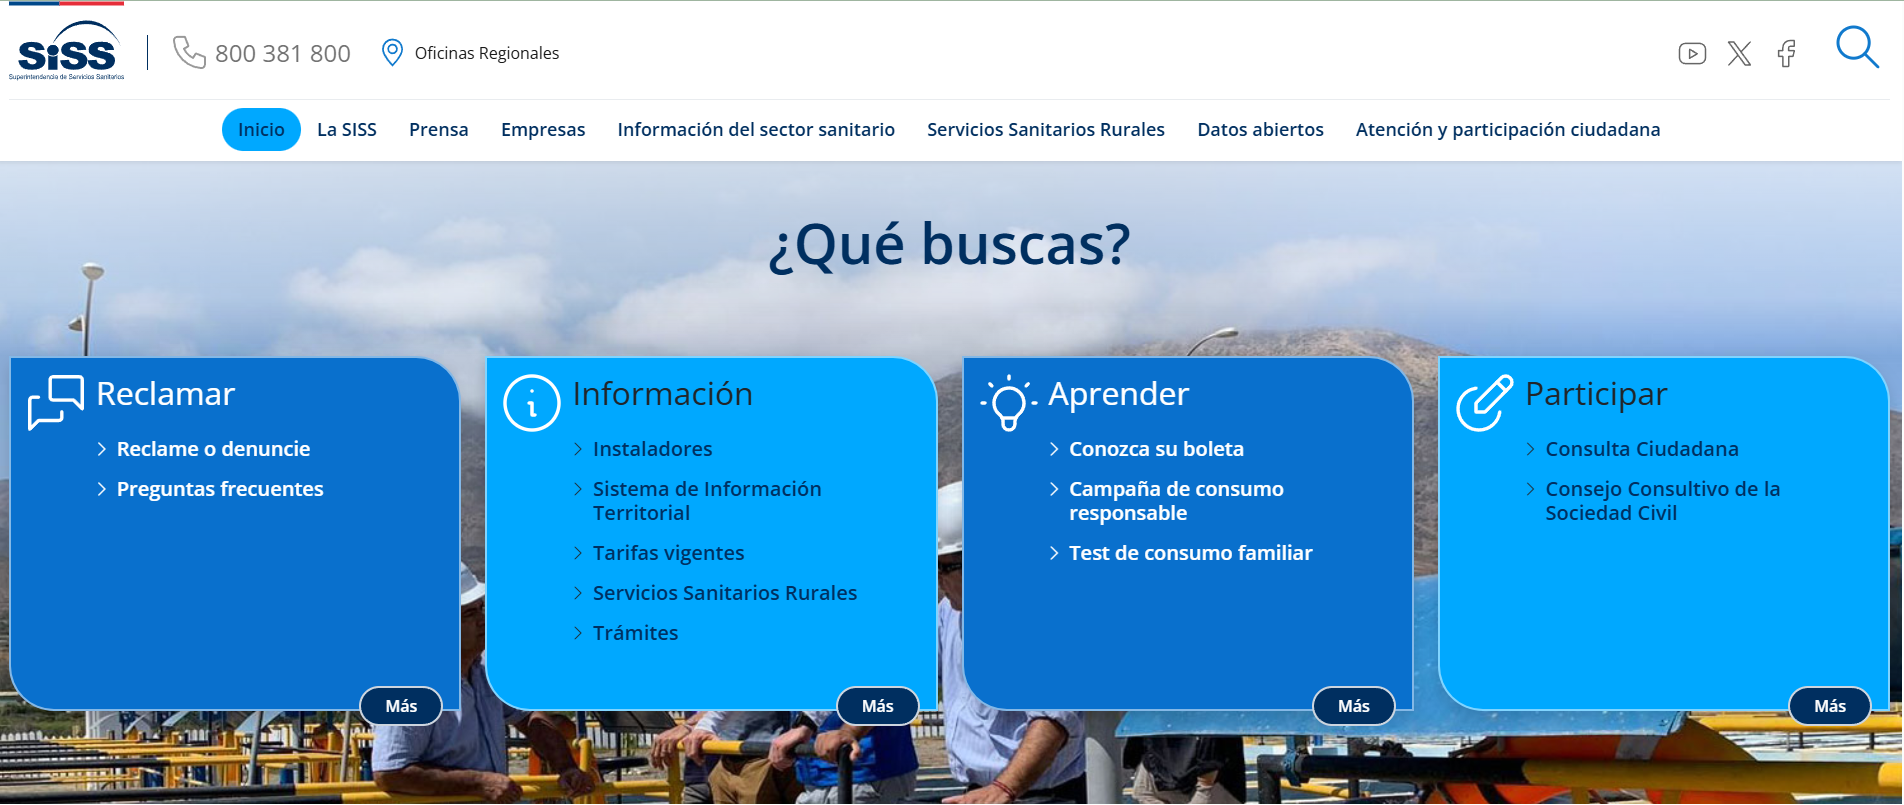Image resolution: width=1904 pixels, height=805 pixels.
Task: Open the Consulta Ciudadana link
Action: point(1642,449)
